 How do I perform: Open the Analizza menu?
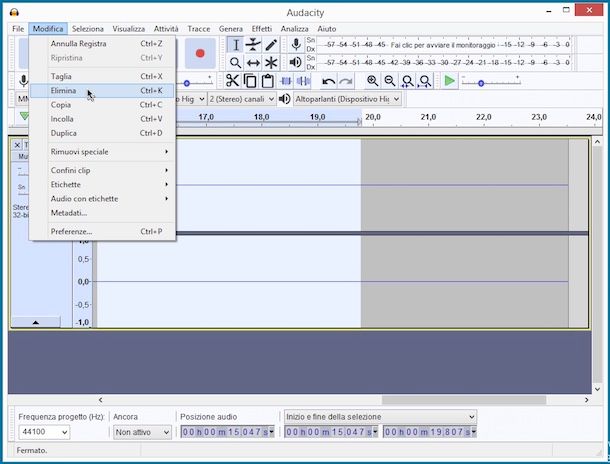294,29
